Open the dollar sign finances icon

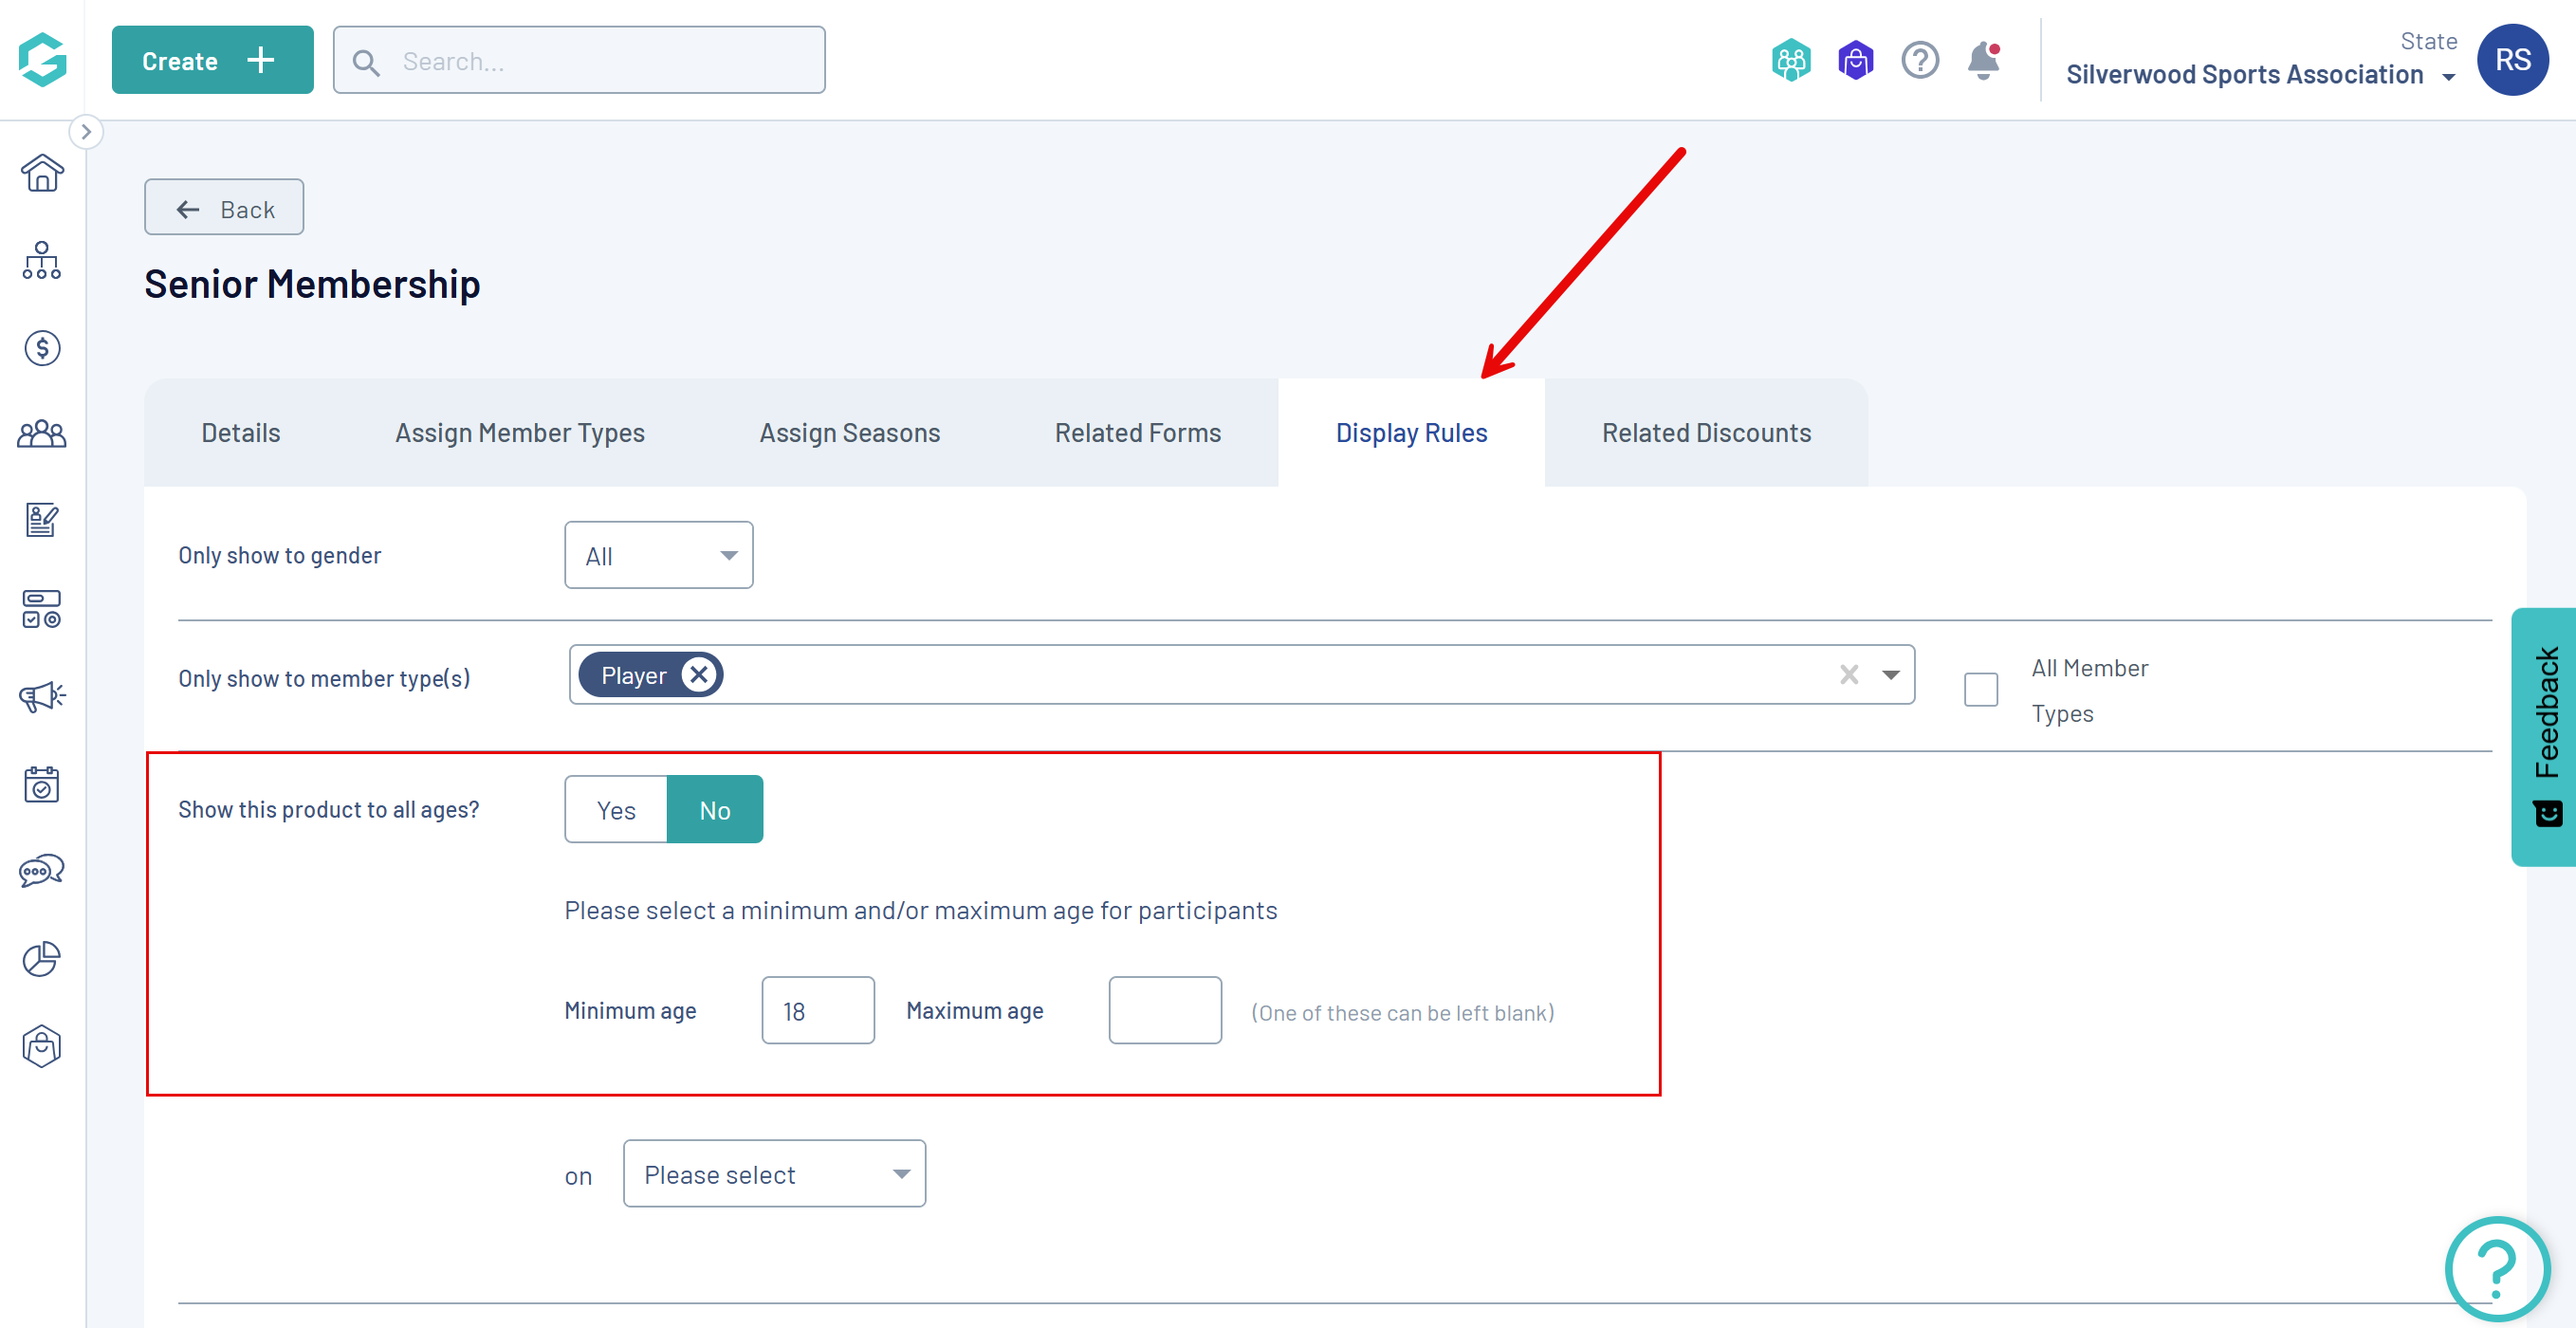coord(42,348)
